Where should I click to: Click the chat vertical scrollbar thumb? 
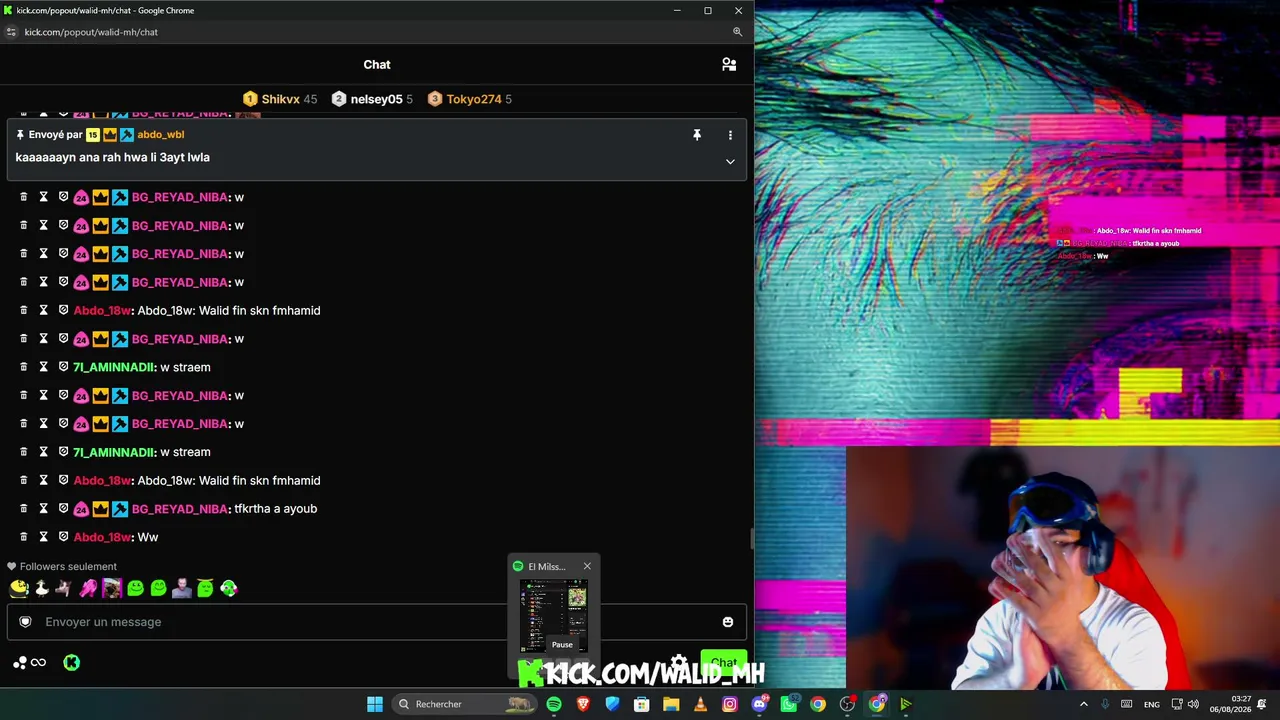751,539
